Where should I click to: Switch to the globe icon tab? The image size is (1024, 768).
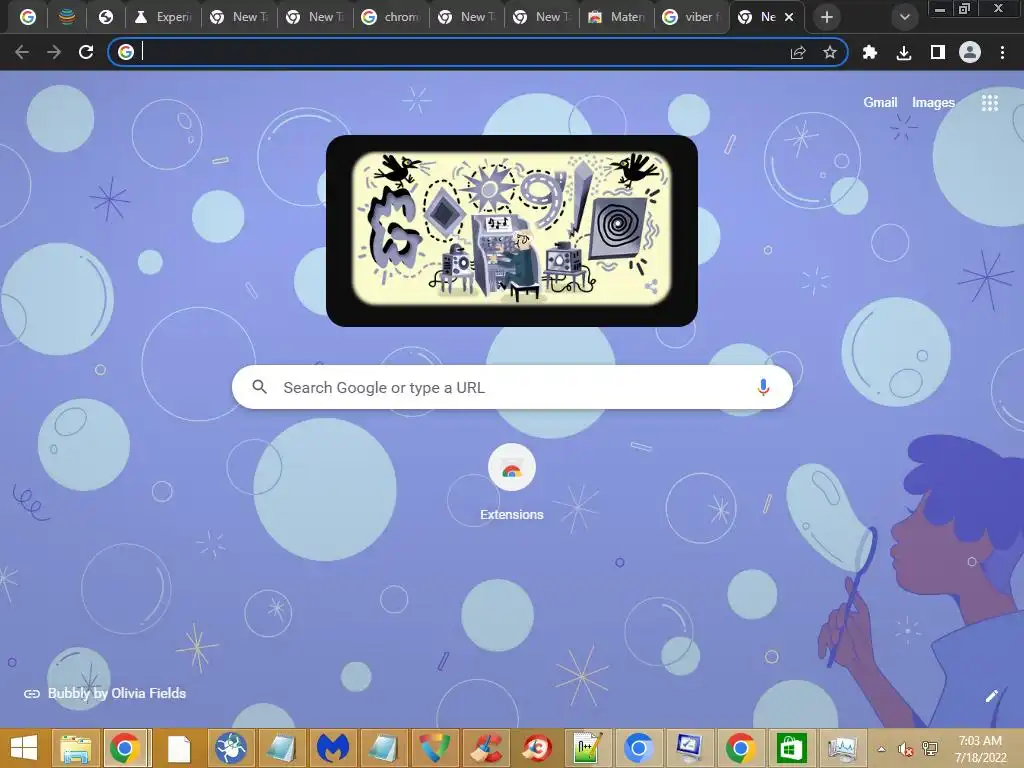pyautogui.click(x=106, y=17)
